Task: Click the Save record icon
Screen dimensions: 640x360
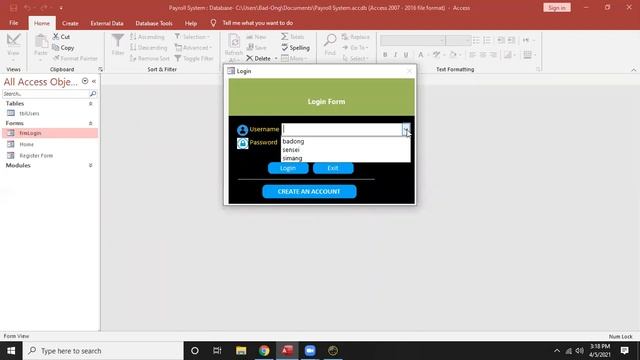Action: pos(250,48)
